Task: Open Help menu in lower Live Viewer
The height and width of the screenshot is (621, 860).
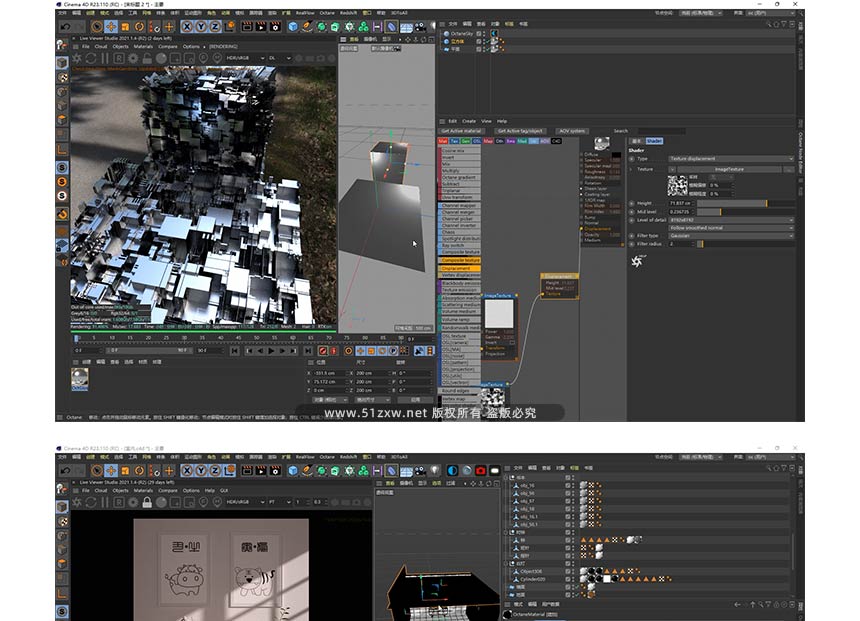Action: click(210, 490)
